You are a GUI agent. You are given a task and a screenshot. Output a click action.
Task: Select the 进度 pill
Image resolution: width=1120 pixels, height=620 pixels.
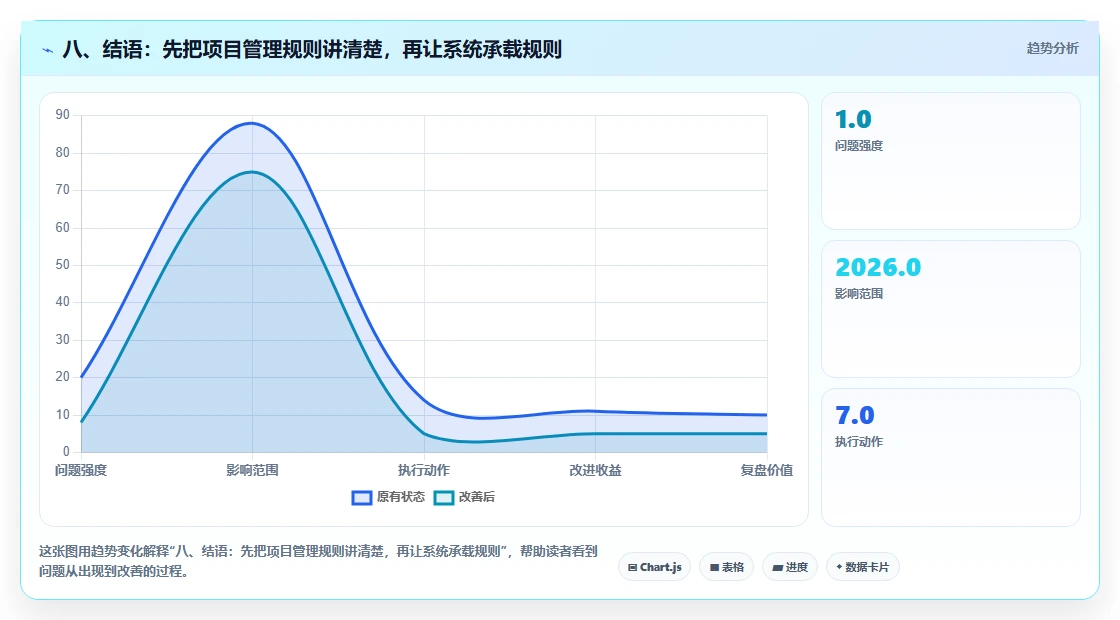[790, 567]
